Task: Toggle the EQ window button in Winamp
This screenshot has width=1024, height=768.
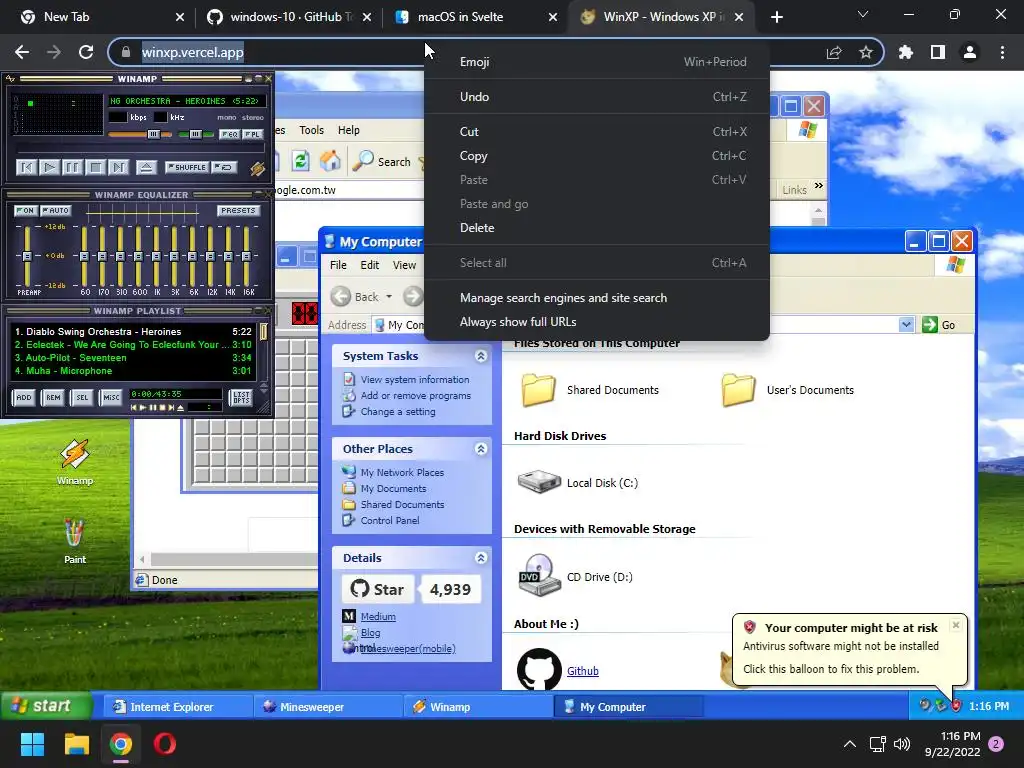Action: tap(229, 135)
